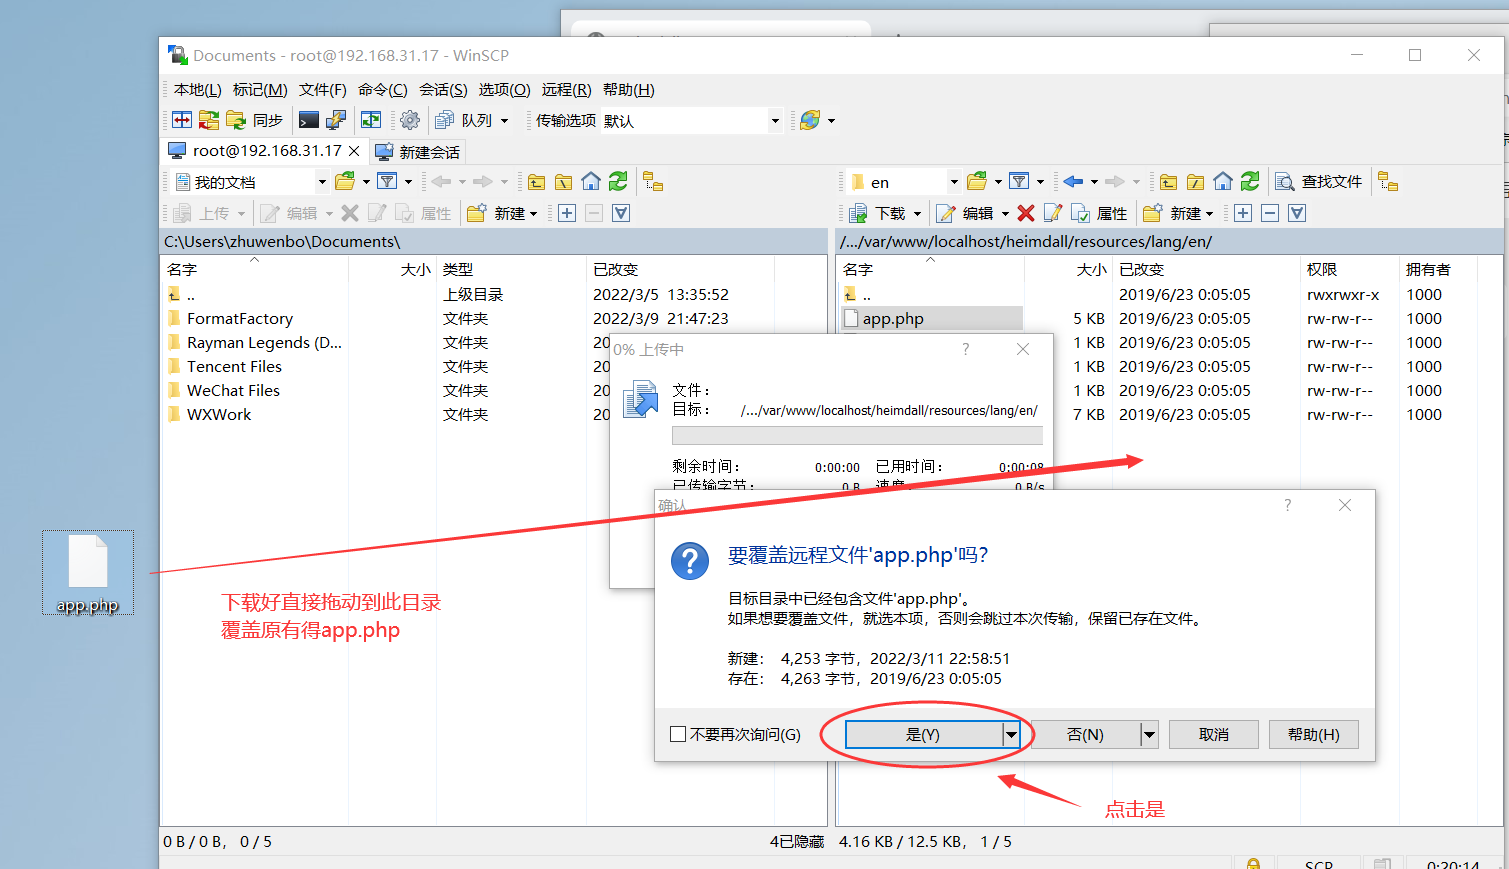Click the remote 新建 new button
The image size is (1509, 869).
pos(1173,213)
